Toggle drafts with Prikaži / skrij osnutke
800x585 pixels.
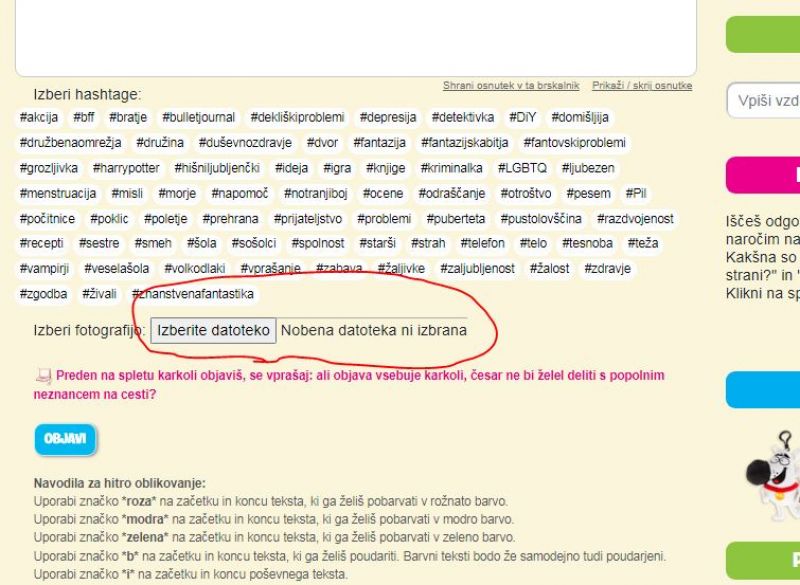(641, 86)
